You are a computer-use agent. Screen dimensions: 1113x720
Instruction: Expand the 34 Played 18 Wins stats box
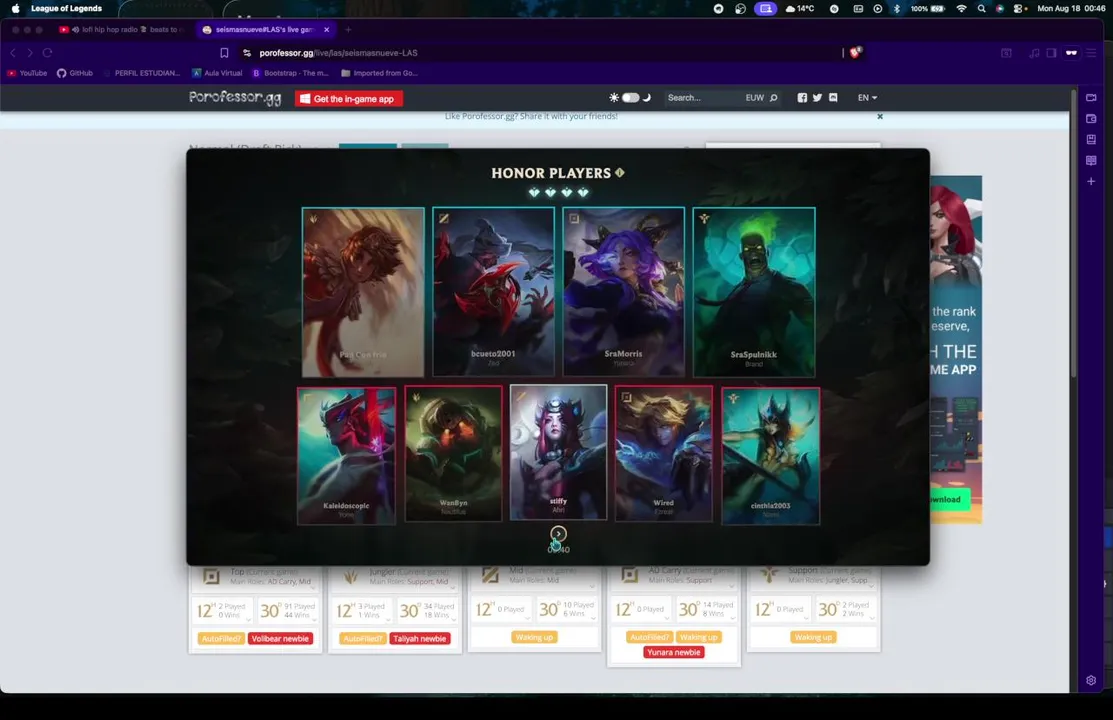(427, 611)
